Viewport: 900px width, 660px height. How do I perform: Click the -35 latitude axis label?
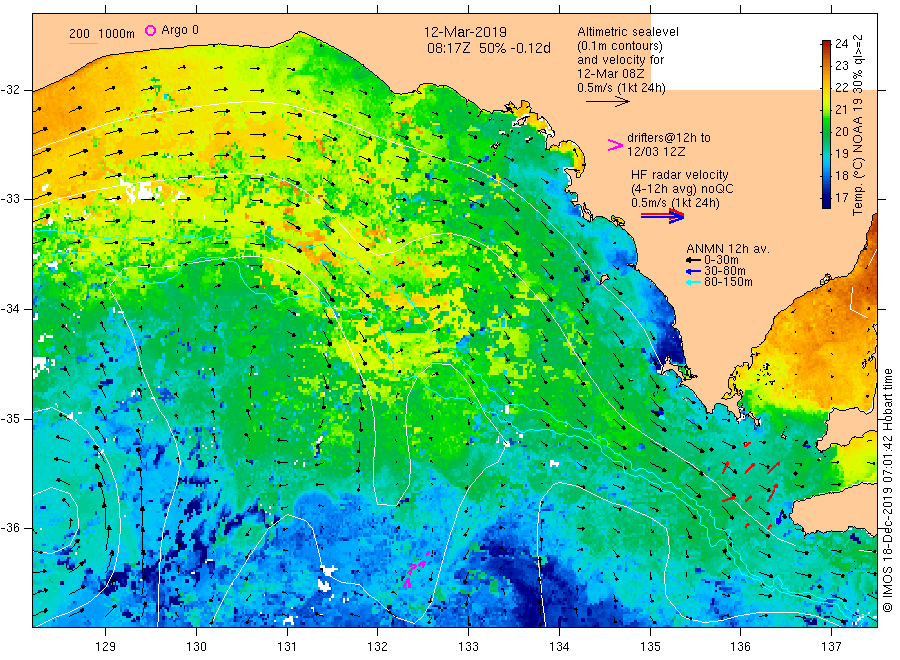coord(11,418)
